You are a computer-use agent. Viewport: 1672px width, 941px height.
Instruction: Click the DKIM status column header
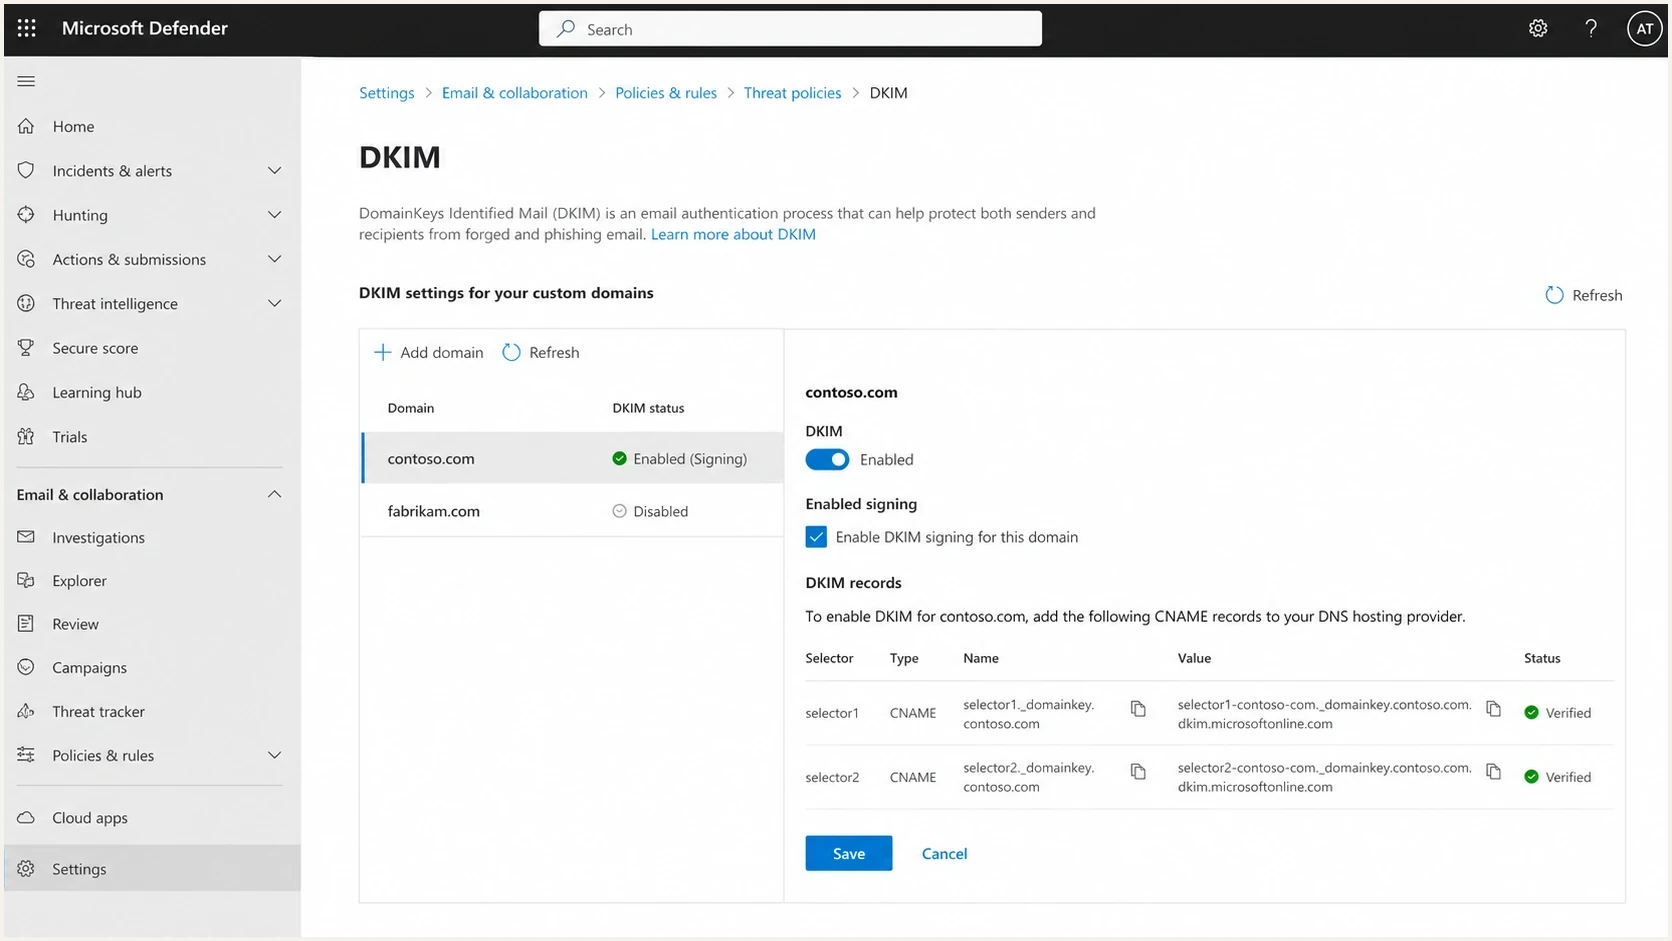pos(648,408)
